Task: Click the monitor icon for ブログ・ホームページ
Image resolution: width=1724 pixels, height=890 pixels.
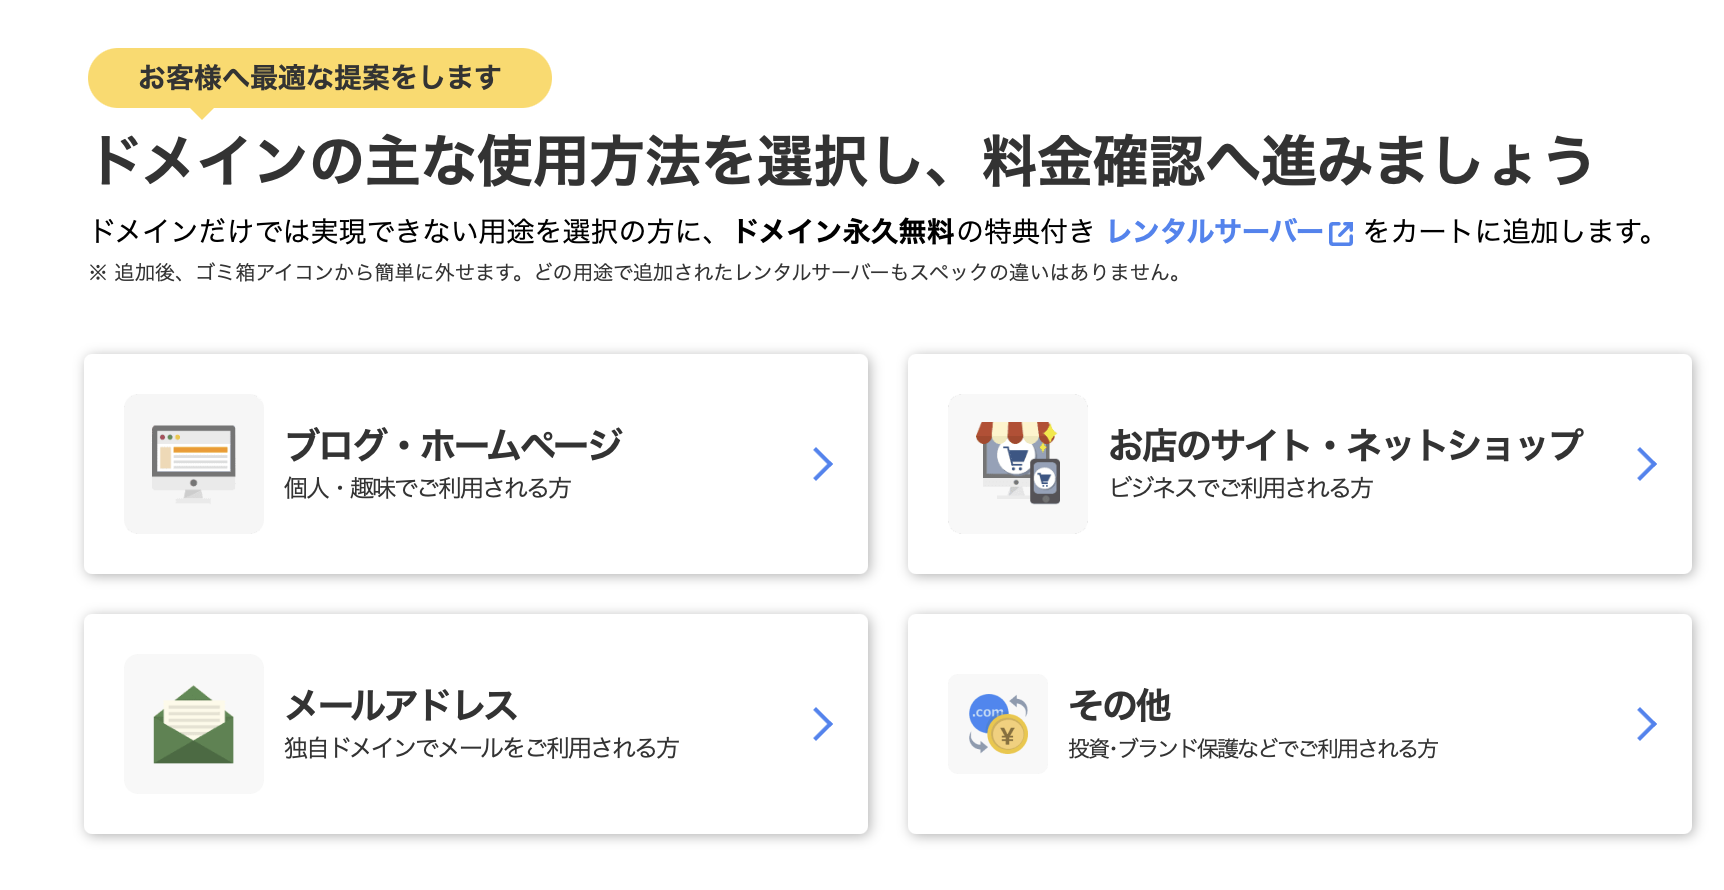Action: (x=193, y=462)
